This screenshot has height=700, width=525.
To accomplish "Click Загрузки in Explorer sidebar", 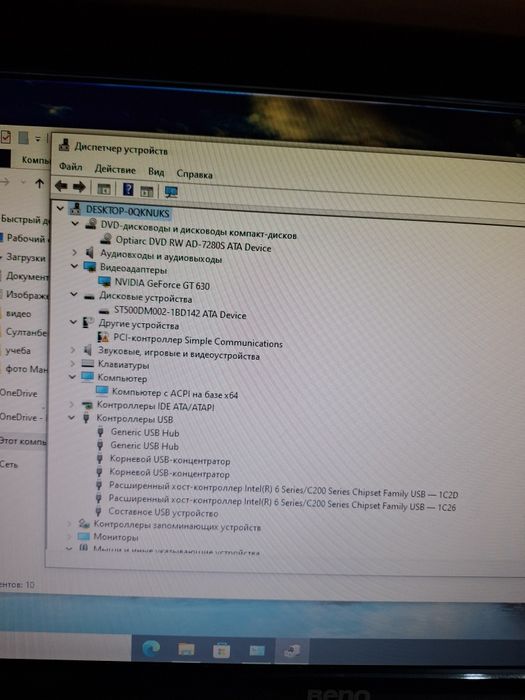I will pos(25,258).
